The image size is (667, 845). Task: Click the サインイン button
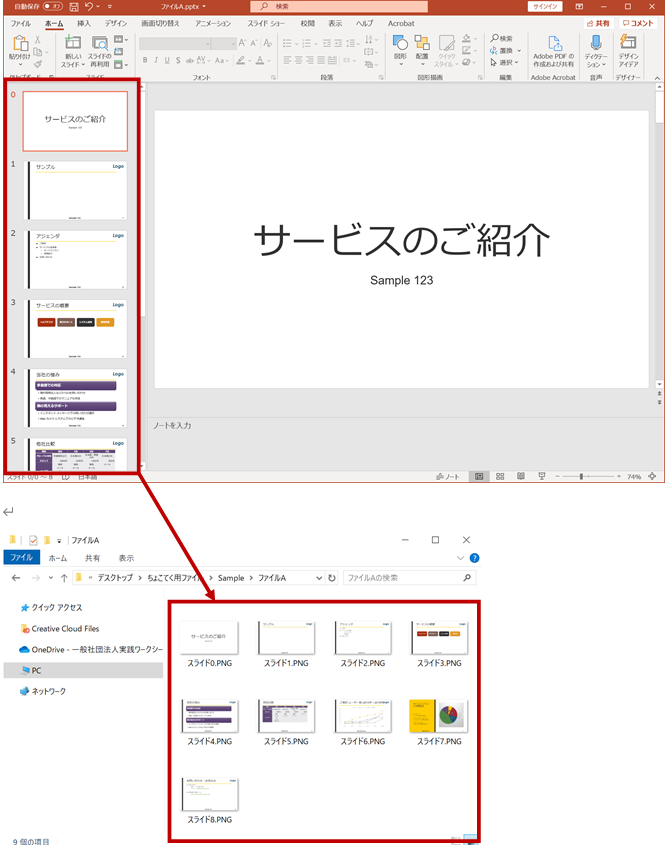(544, 6)
